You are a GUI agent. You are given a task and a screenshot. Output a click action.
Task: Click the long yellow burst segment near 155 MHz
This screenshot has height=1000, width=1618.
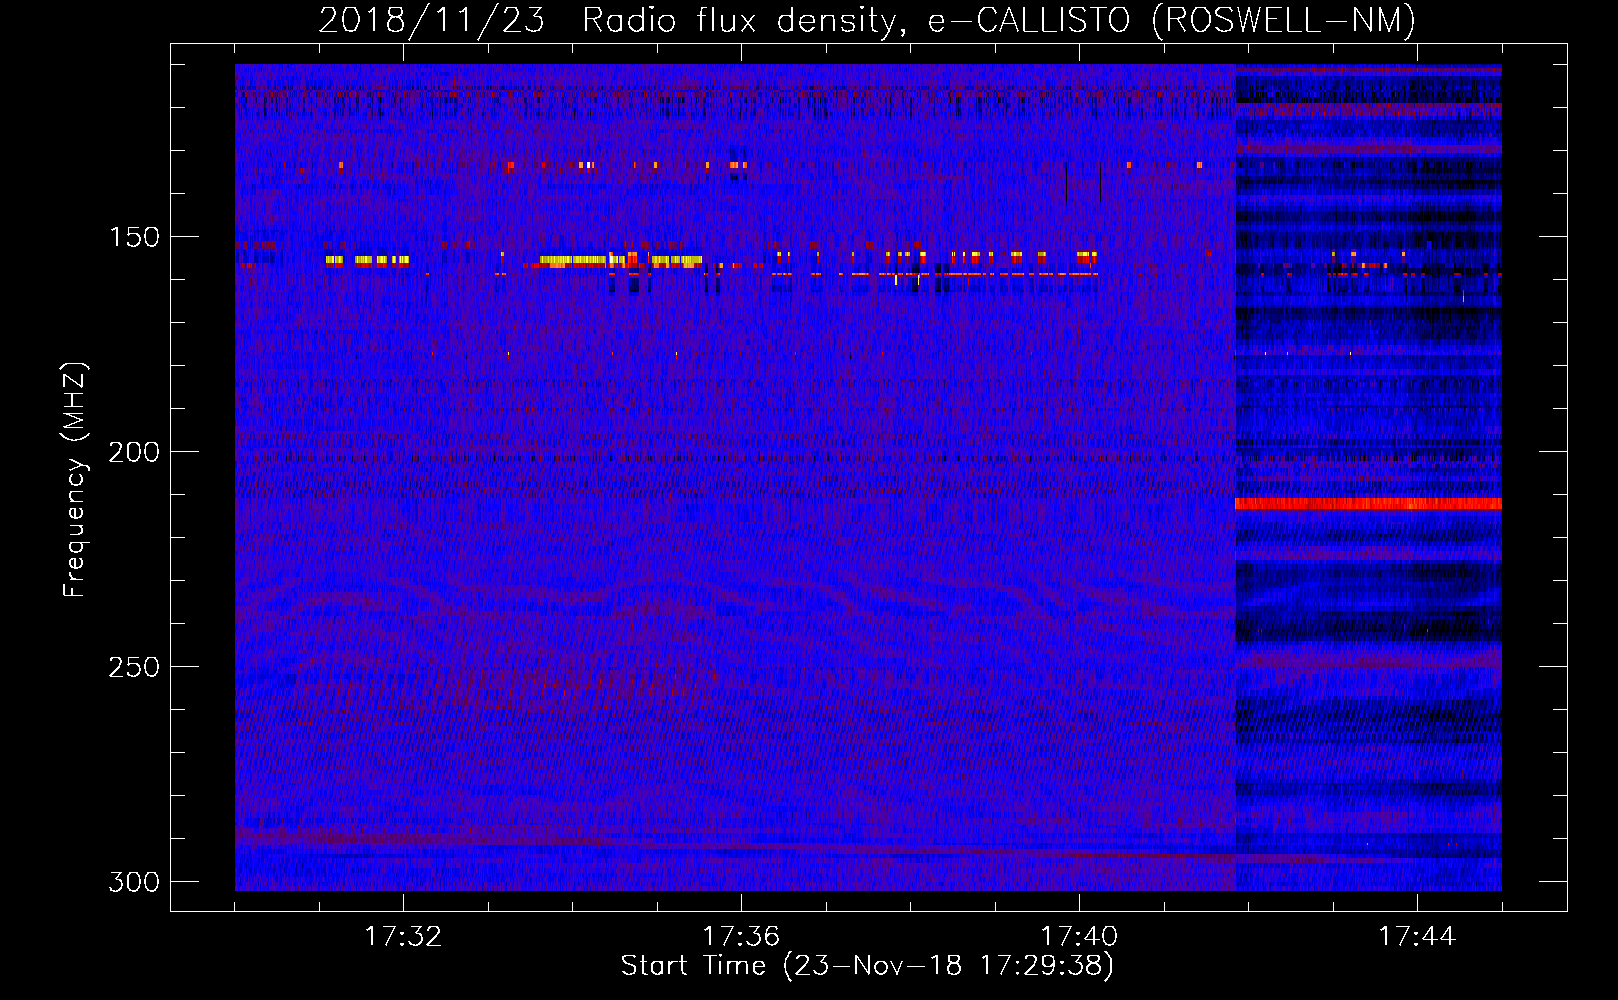[575, 260]
